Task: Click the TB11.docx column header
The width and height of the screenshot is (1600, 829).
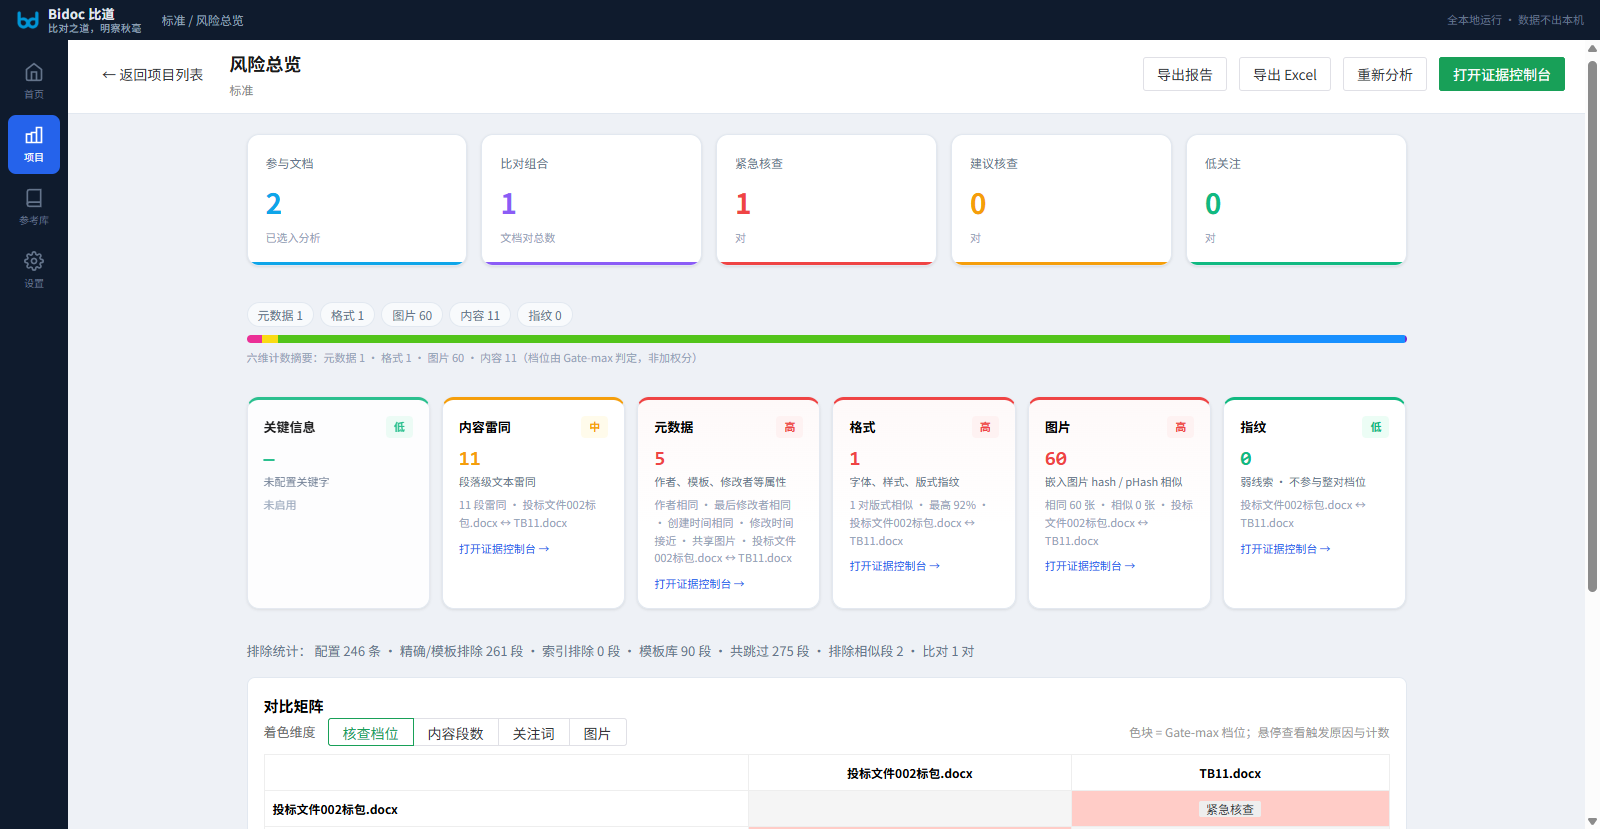Action: coord(1230,773)
